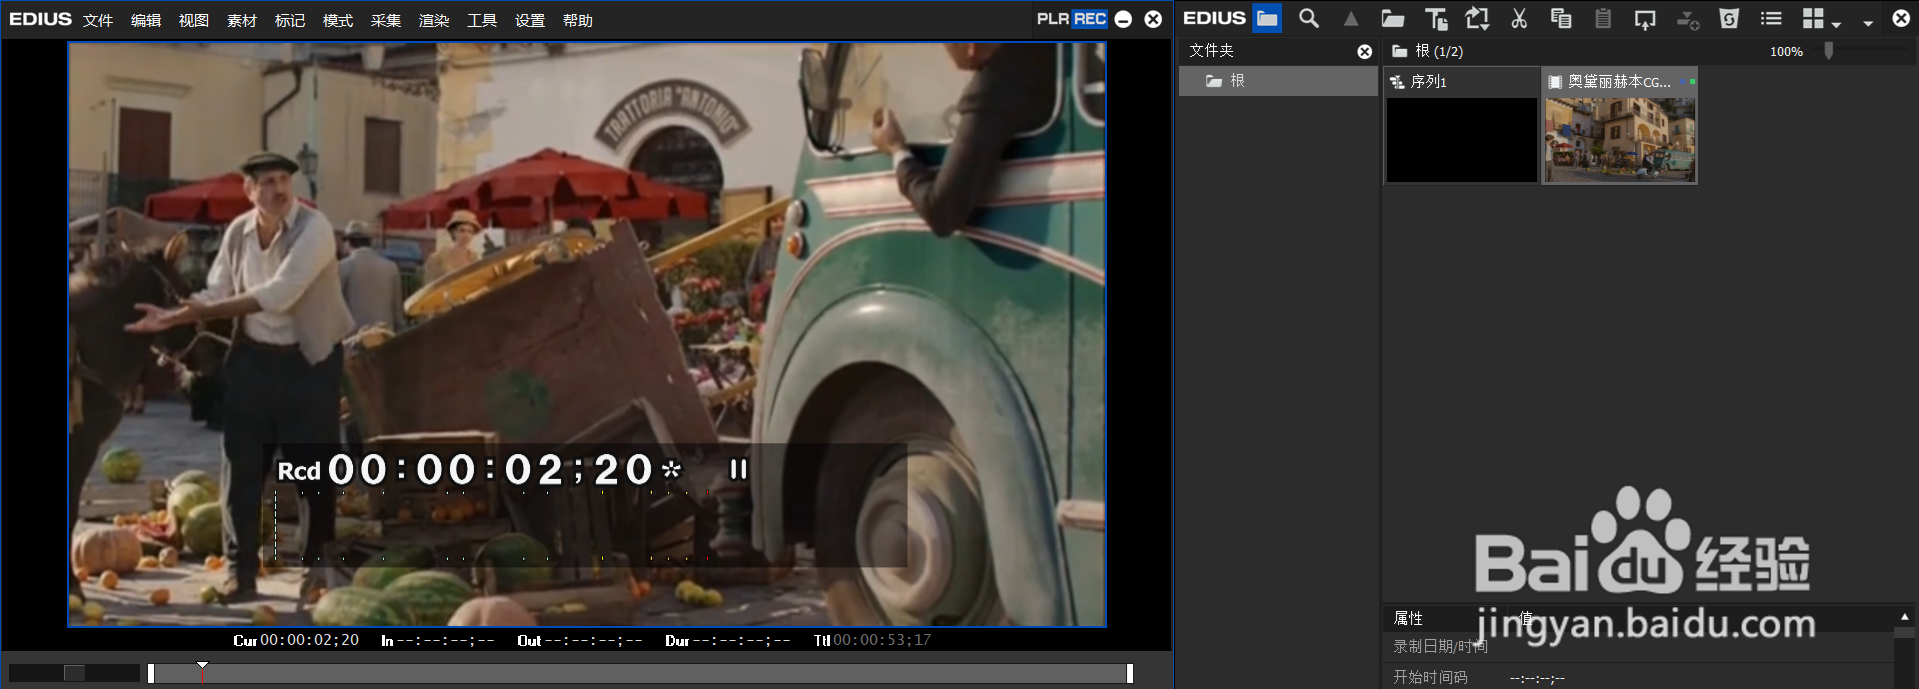Close the folder pane with X
The height and width of the screenshot is (689, 1919).
tap(1364, 51)
